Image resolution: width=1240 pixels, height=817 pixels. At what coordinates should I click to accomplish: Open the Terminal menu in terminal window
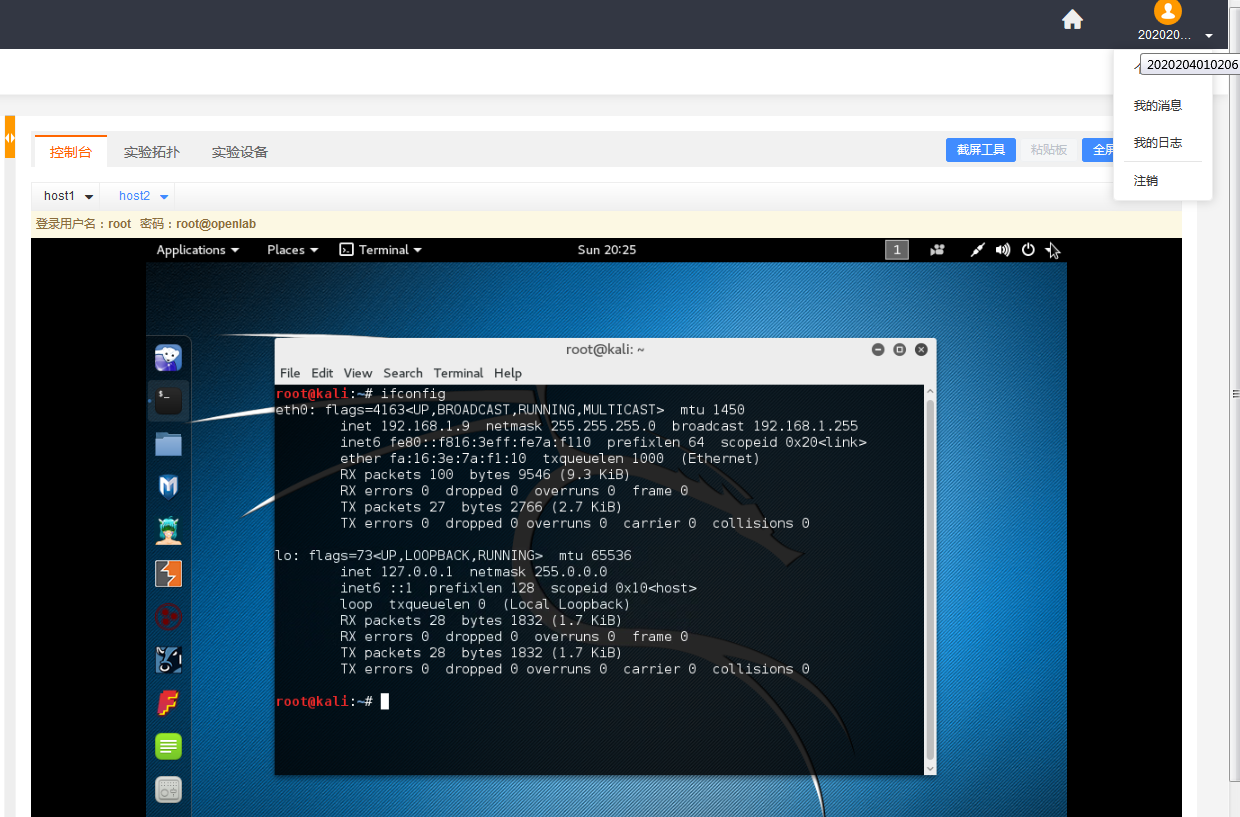point(458,373)
